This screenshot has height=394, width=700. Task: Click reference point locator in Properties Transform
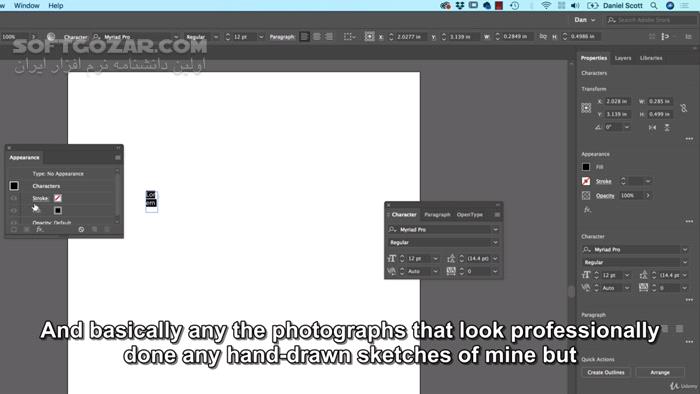pyautogui.click(x=586, y=108)
